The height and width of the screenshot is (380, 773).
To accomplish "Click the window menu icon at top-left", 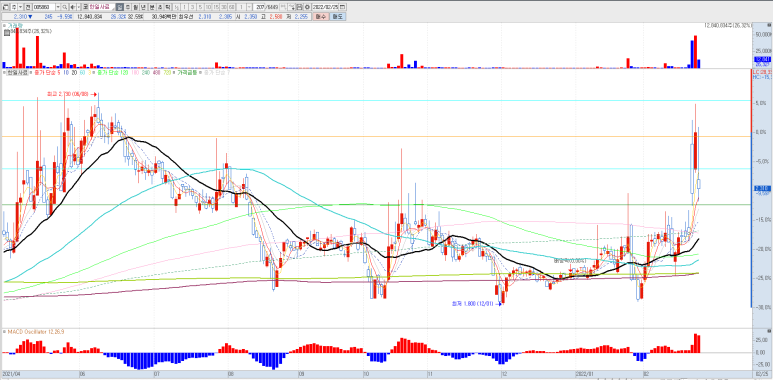I will tap(5, 7).
